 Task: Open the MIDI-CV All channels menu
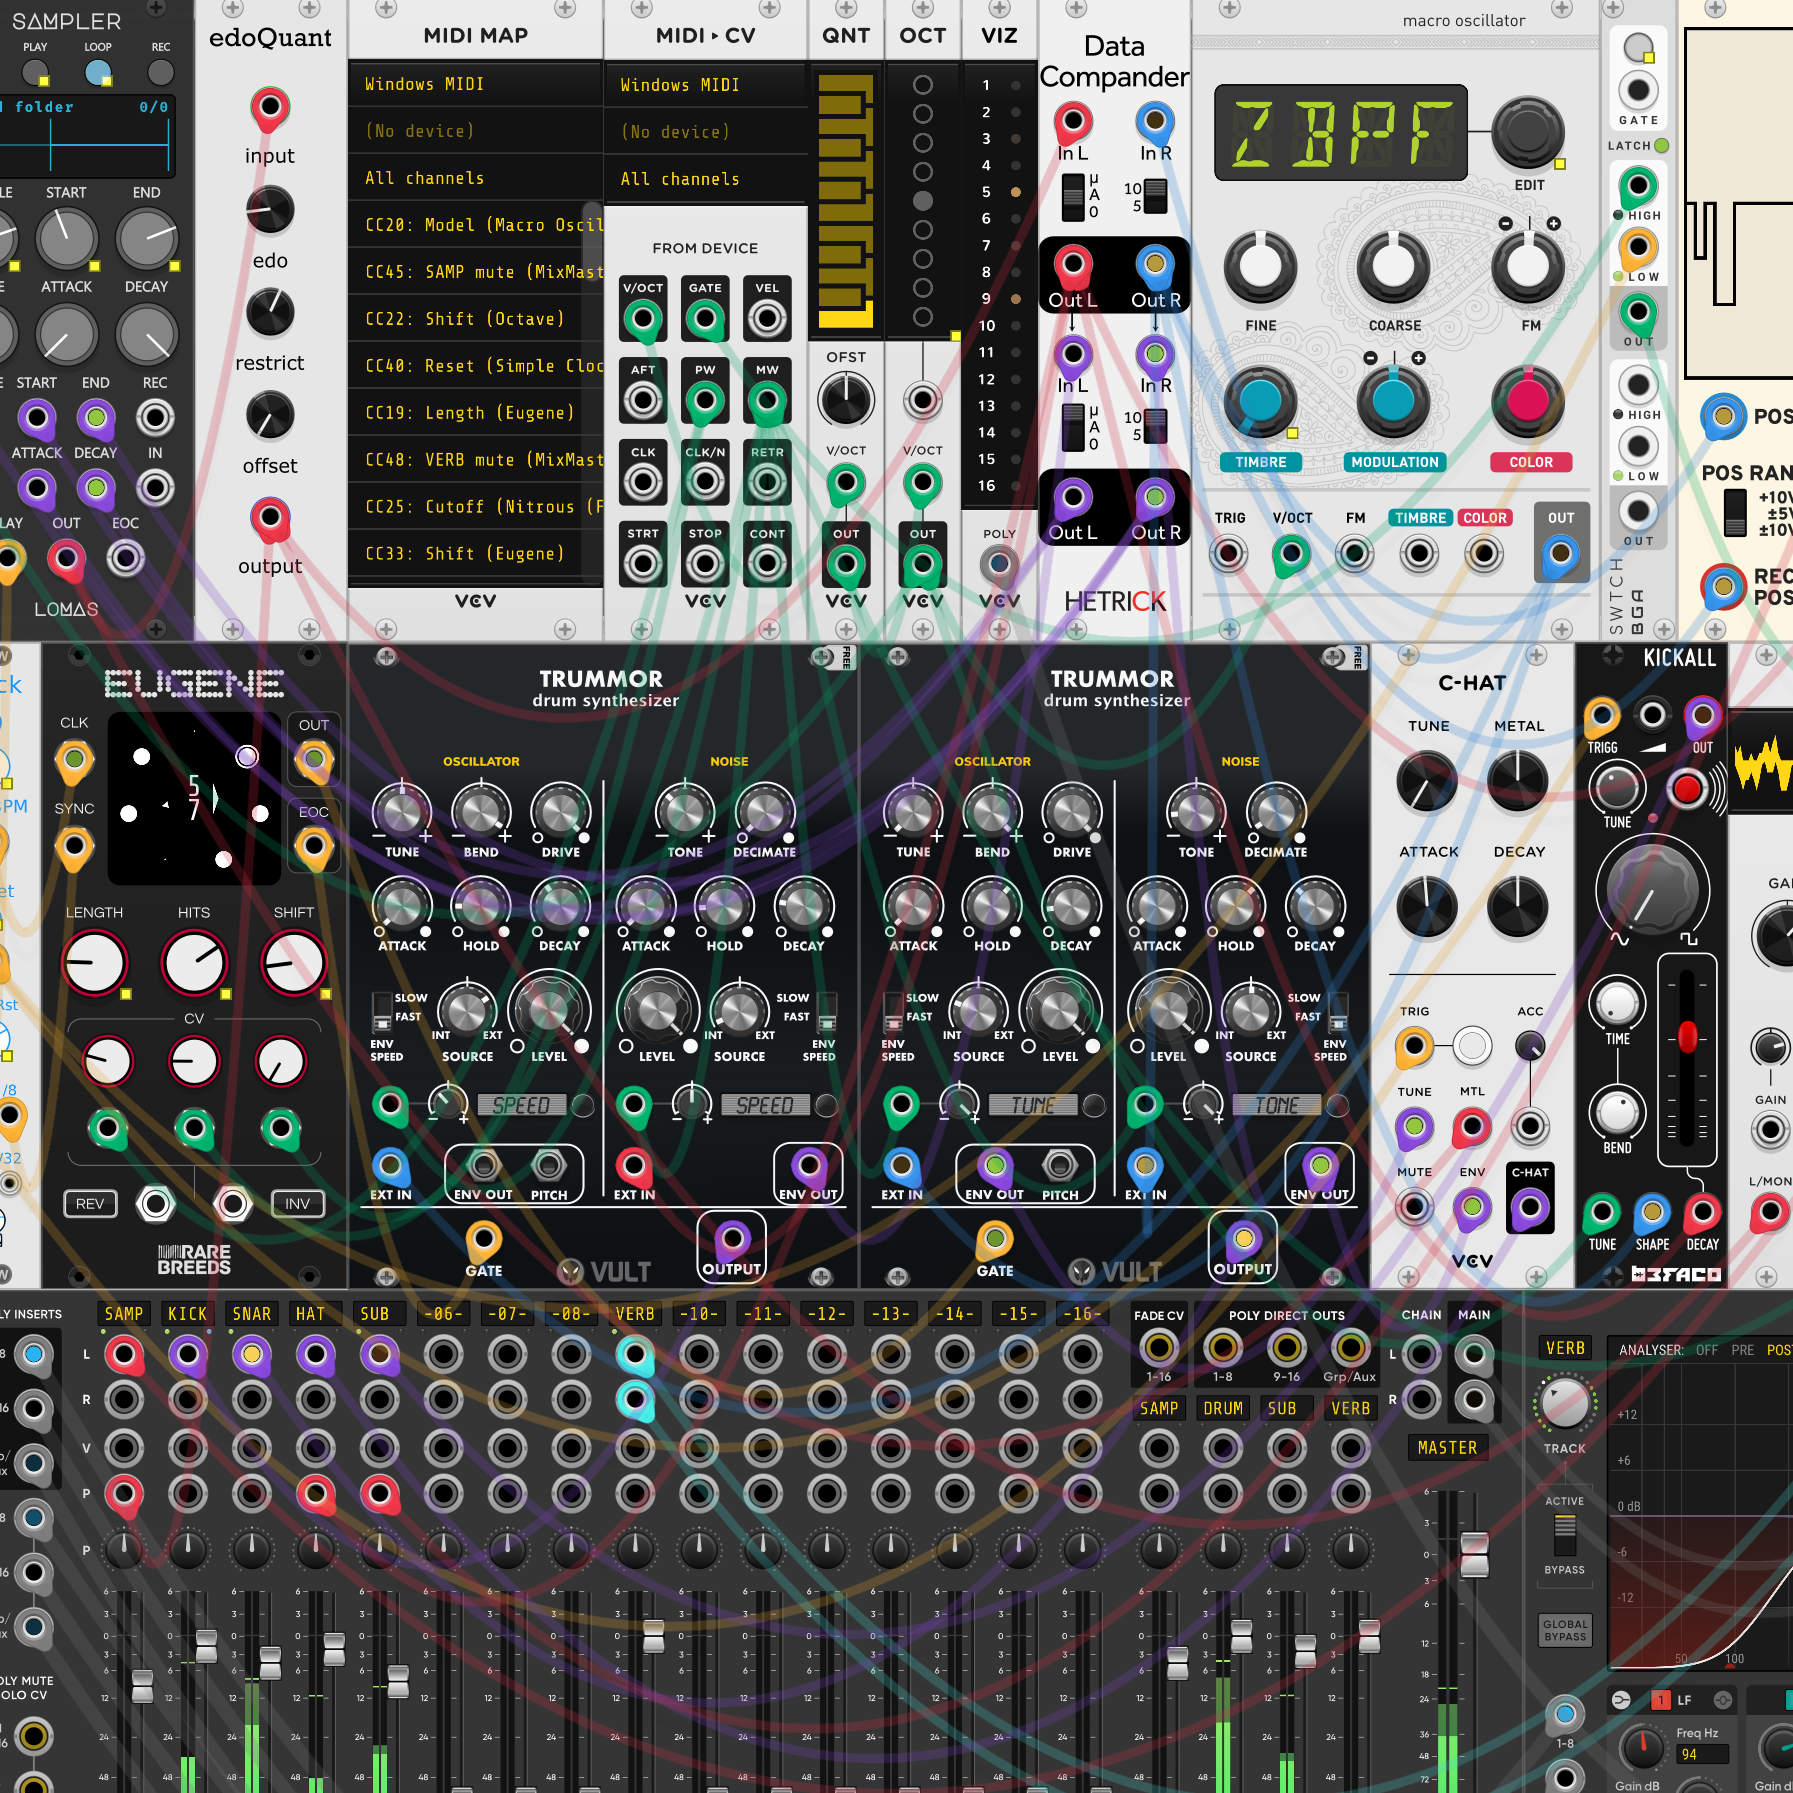point(706,179)
